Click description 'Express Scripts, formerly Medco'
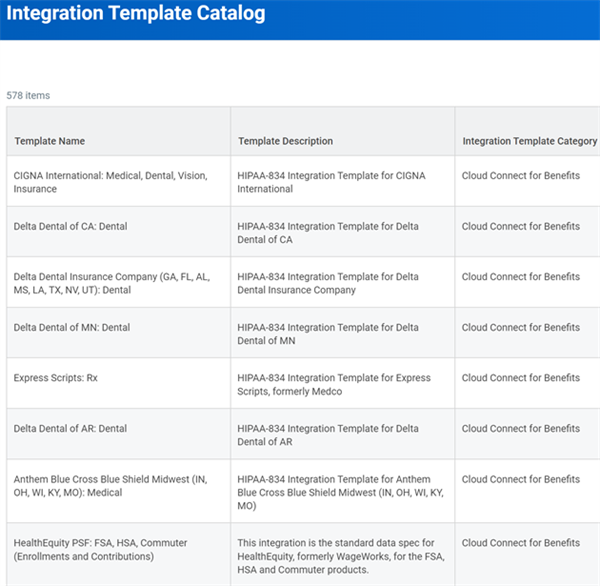The width and height of the screenshot is (600, 586). click(334, 384)
